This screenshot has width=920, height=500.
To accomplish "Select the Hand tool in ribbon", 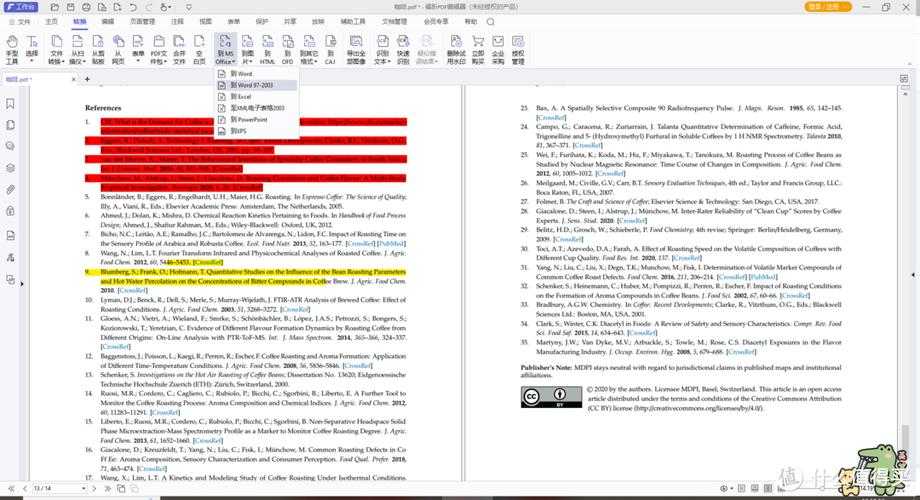I will [12, 51].
